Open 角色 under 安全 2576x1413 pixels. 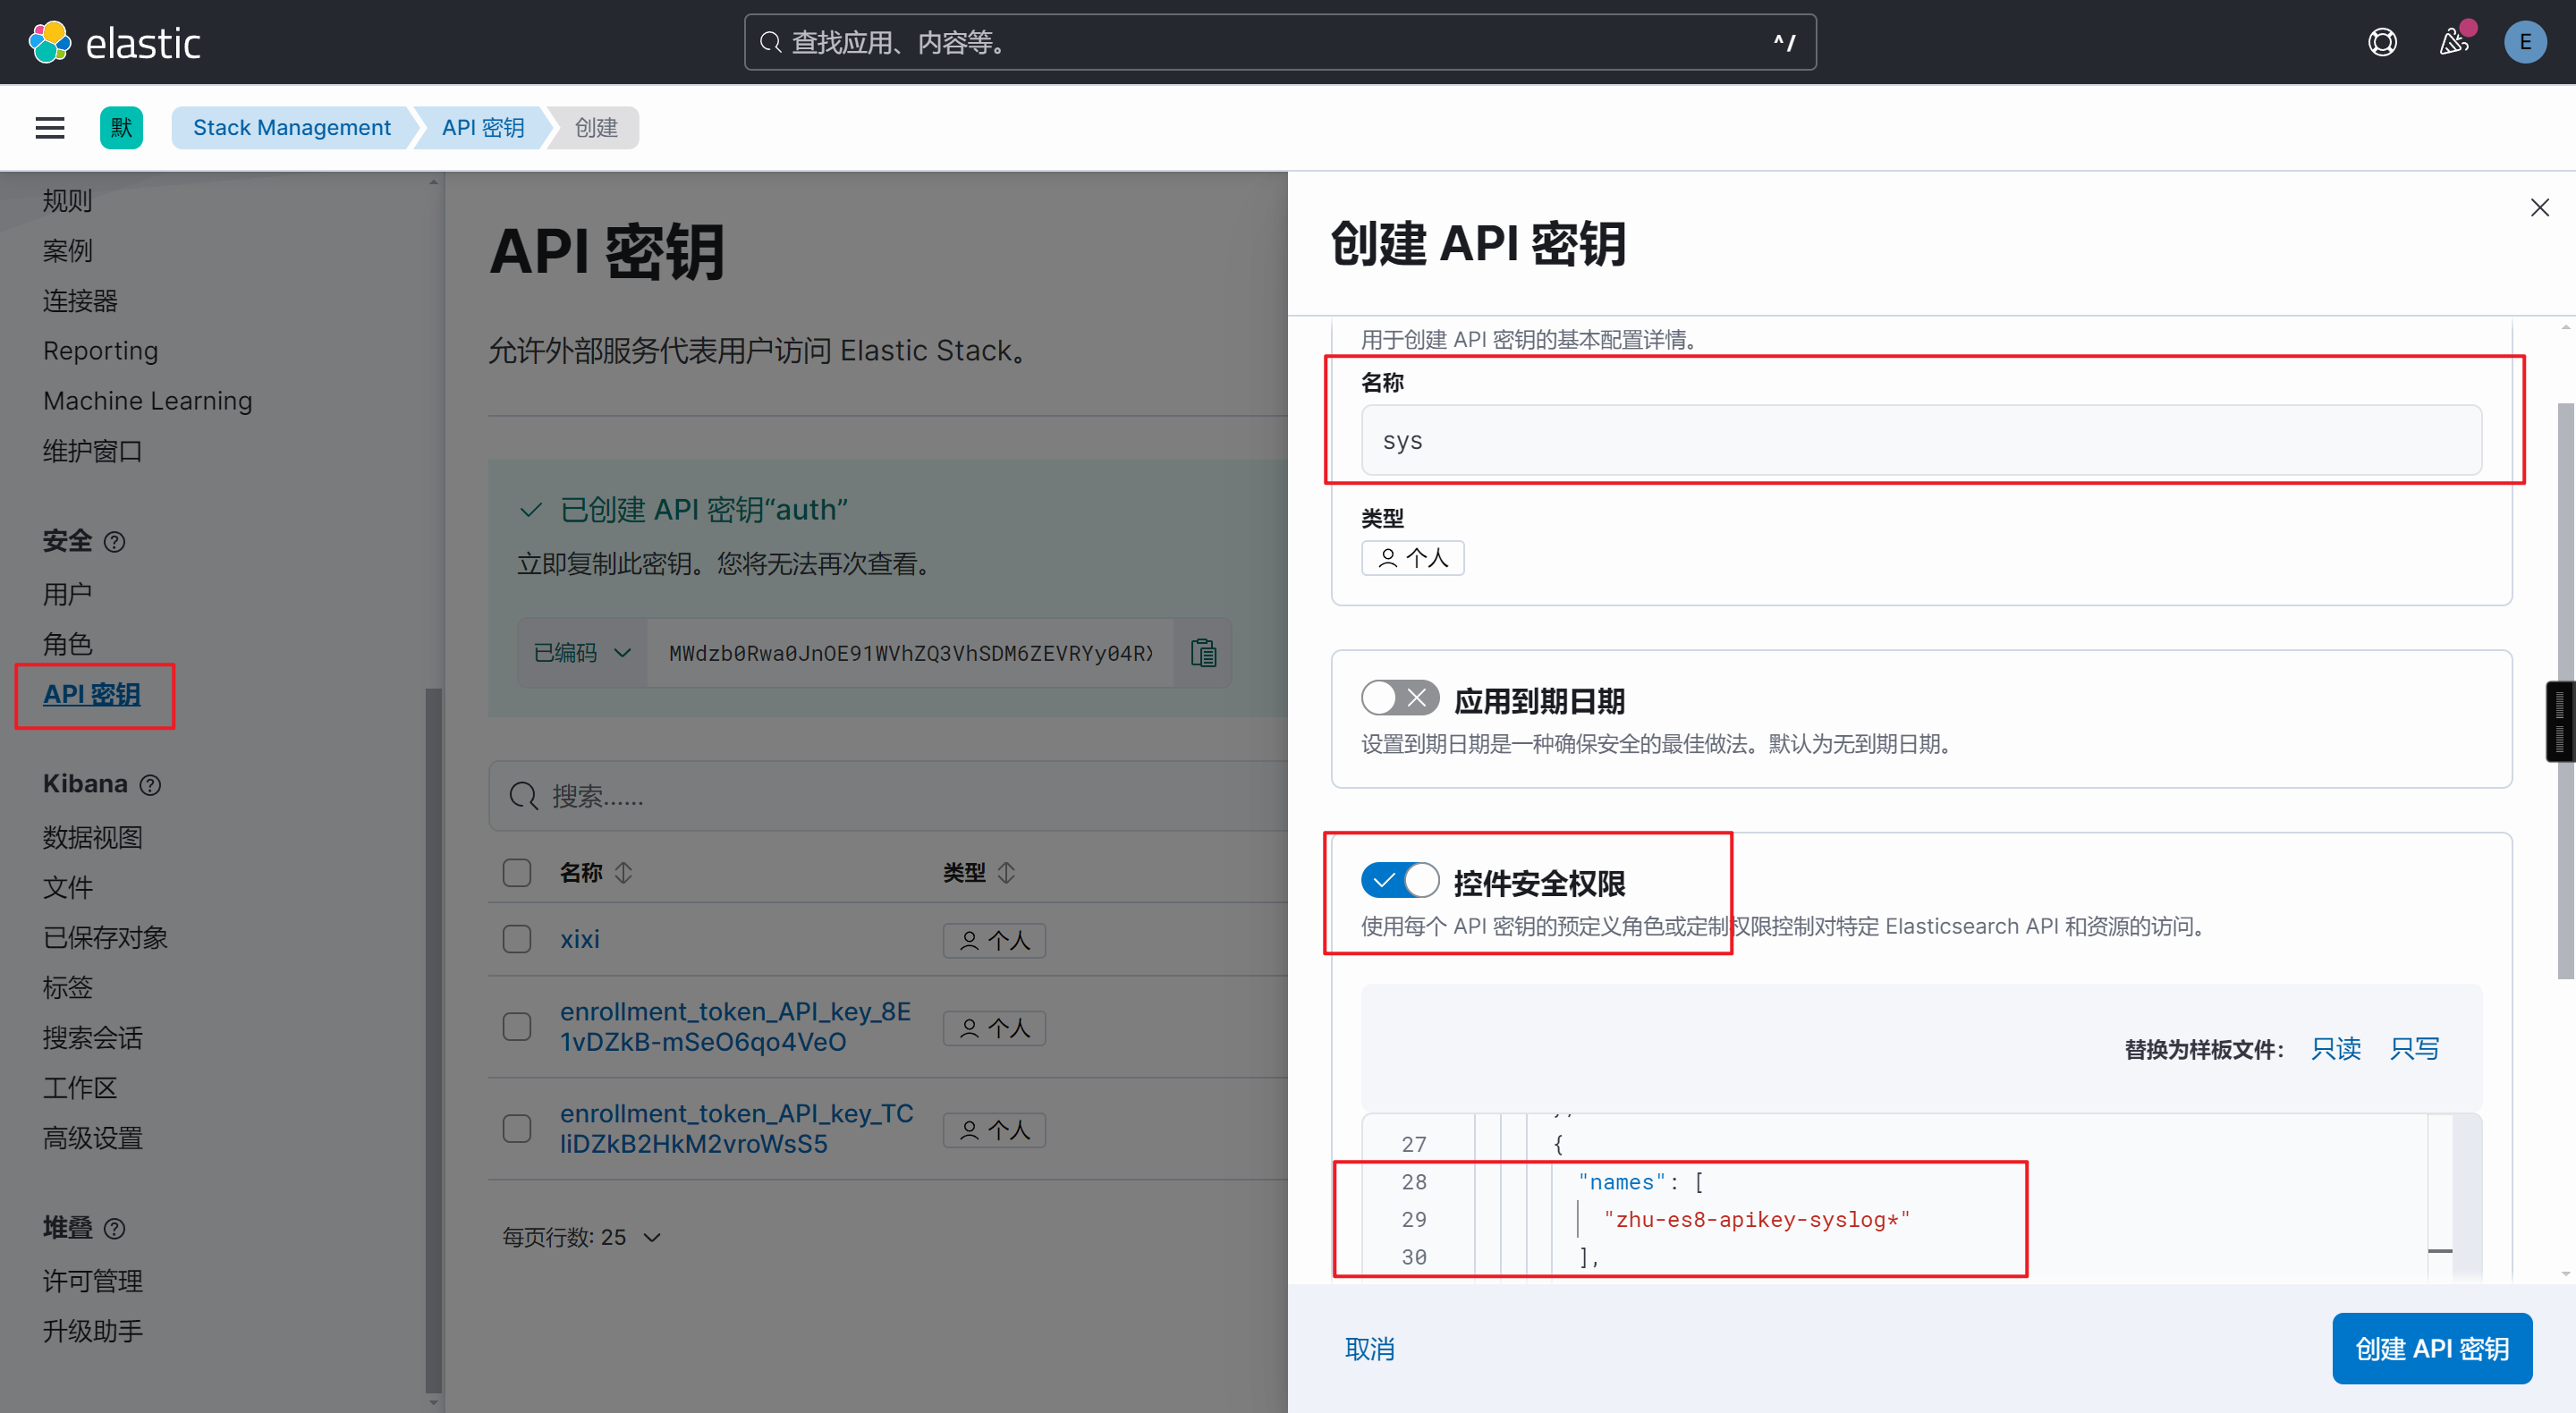[x=67, y=644]
